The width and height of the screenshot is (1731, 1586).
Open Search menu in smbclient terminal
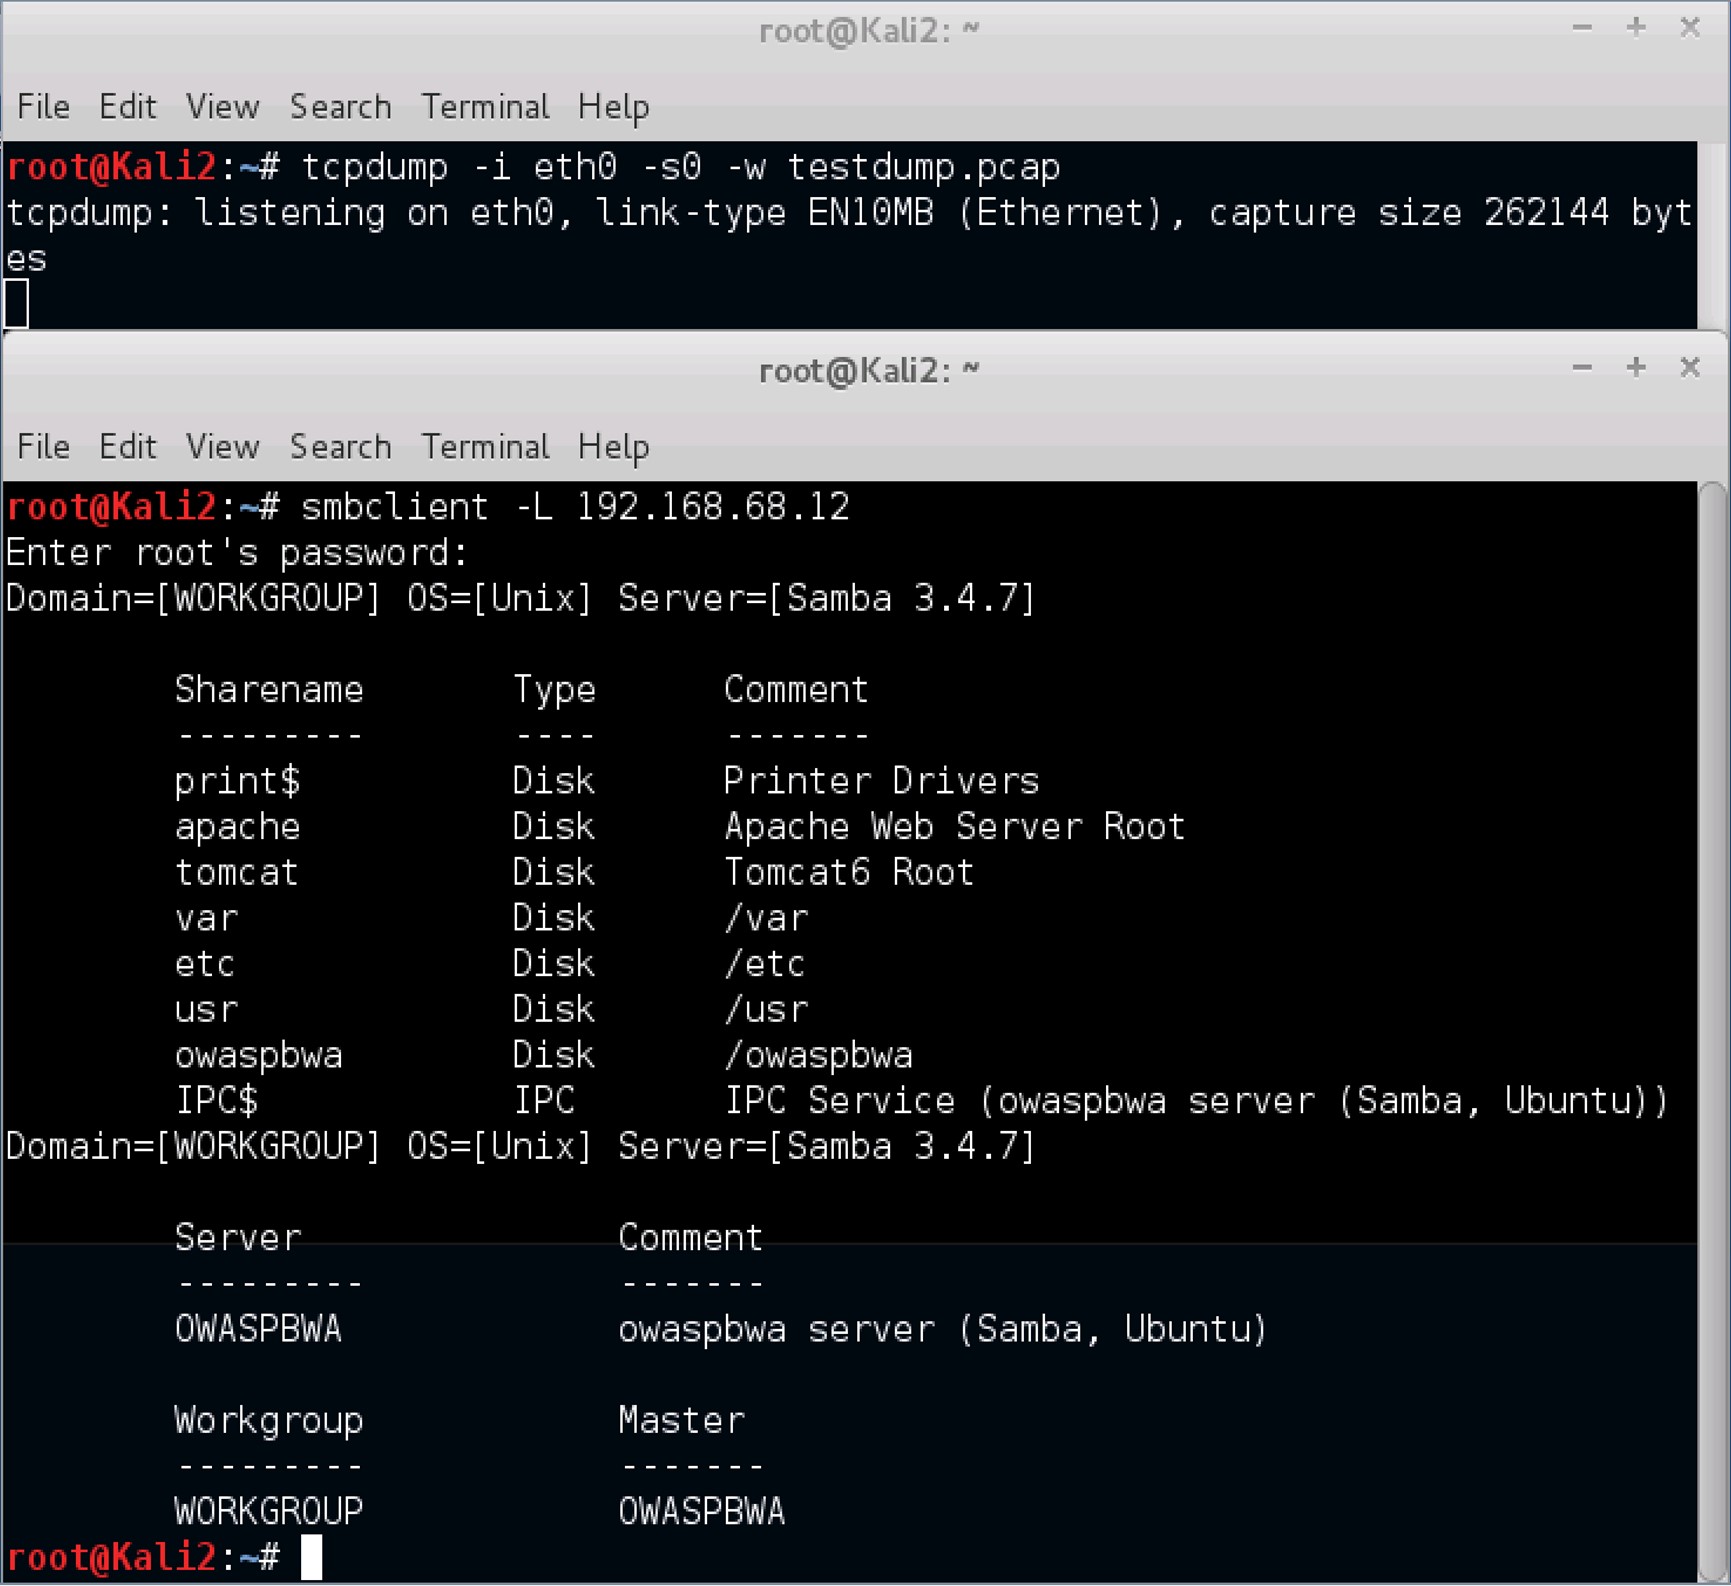tap(340, 447)
